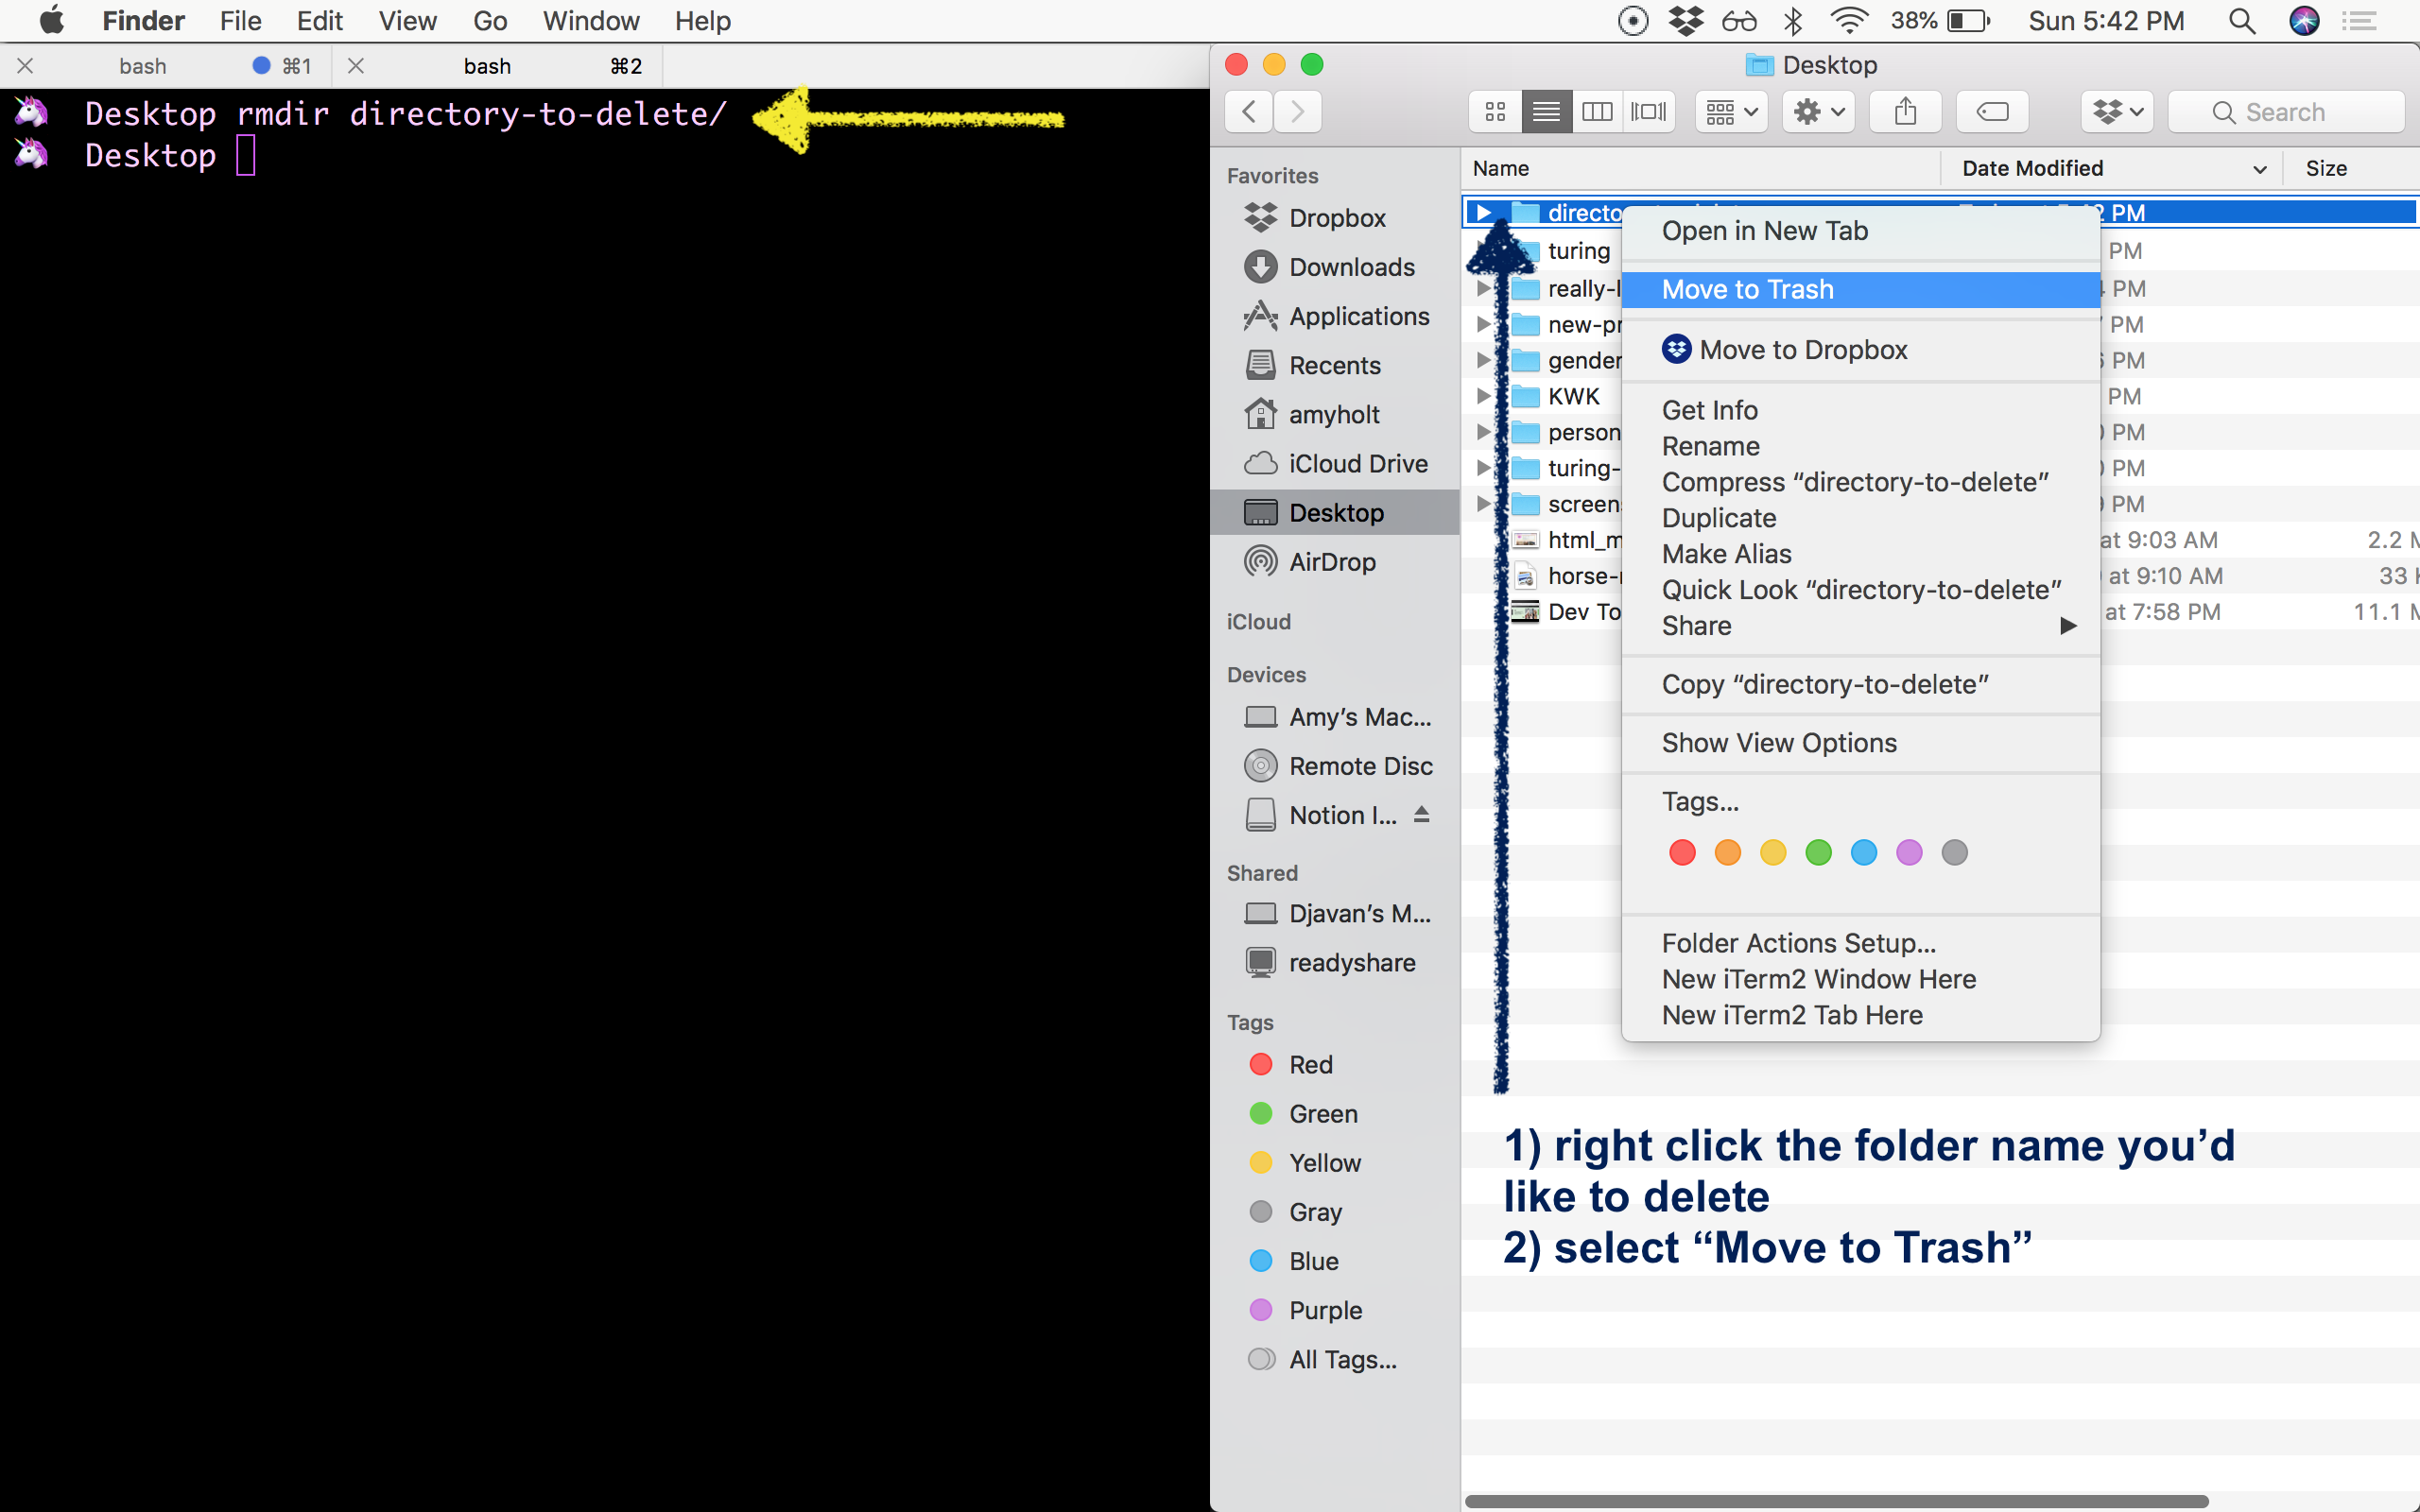The width and height of the screenshot is (2420, 1512).
Task: Click Folder Actions Setup in the context menu
Action: [x=1797, y=942]
